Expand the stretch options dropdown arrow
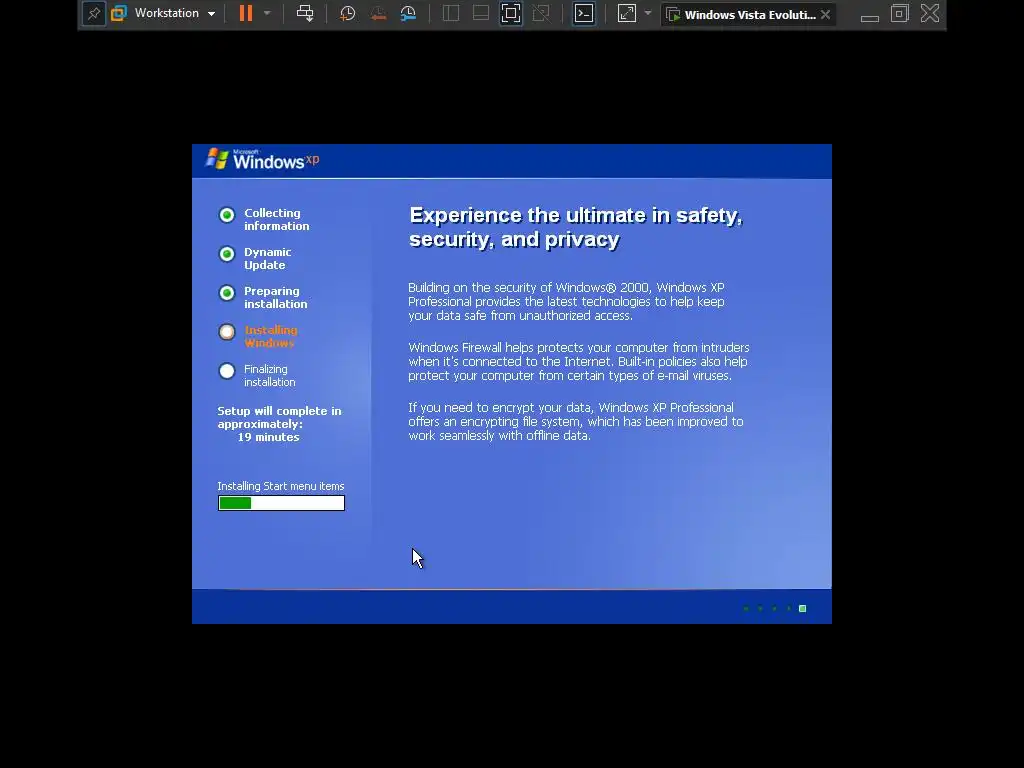The height and width of the screenshot is (768, 1024). point(647,14)
